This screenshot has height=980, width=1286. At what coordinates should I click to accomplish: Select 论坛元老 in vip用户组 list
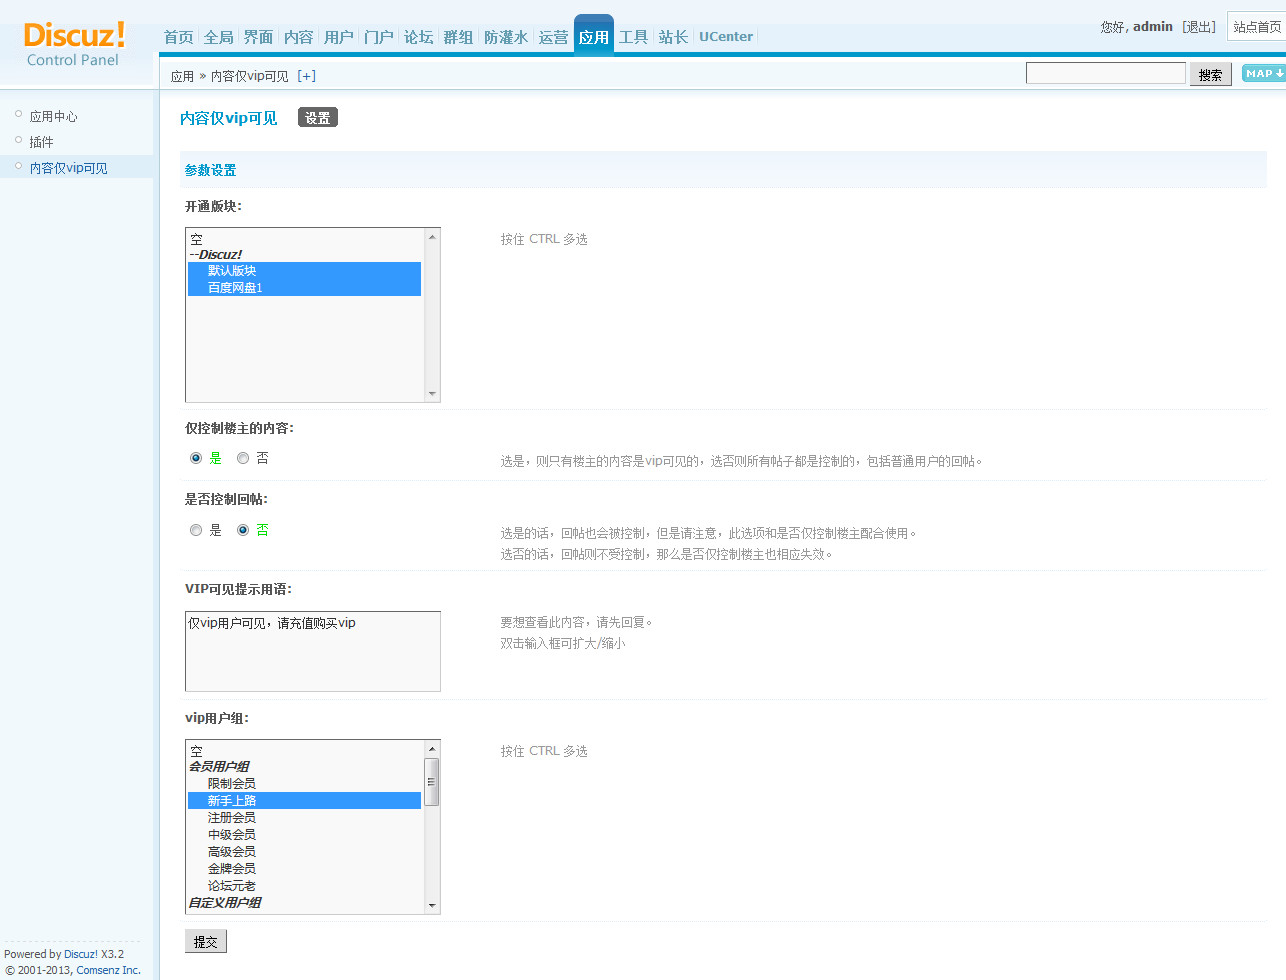[304, 886]
